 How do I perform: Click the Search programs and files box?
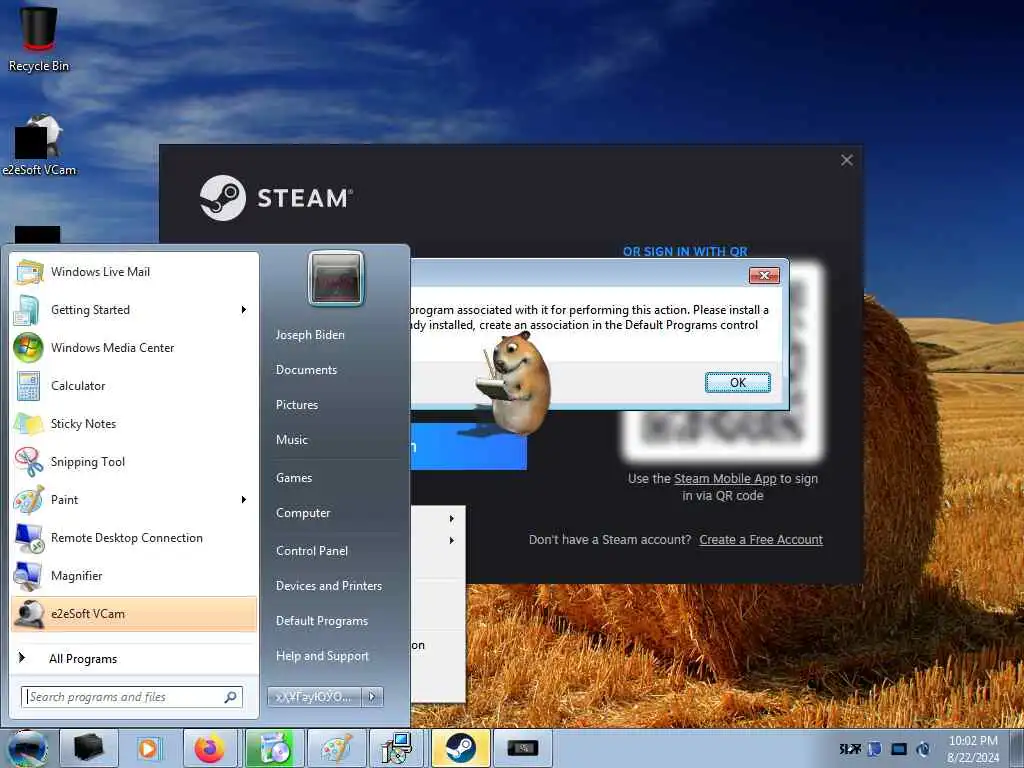[x=131, y=697]
